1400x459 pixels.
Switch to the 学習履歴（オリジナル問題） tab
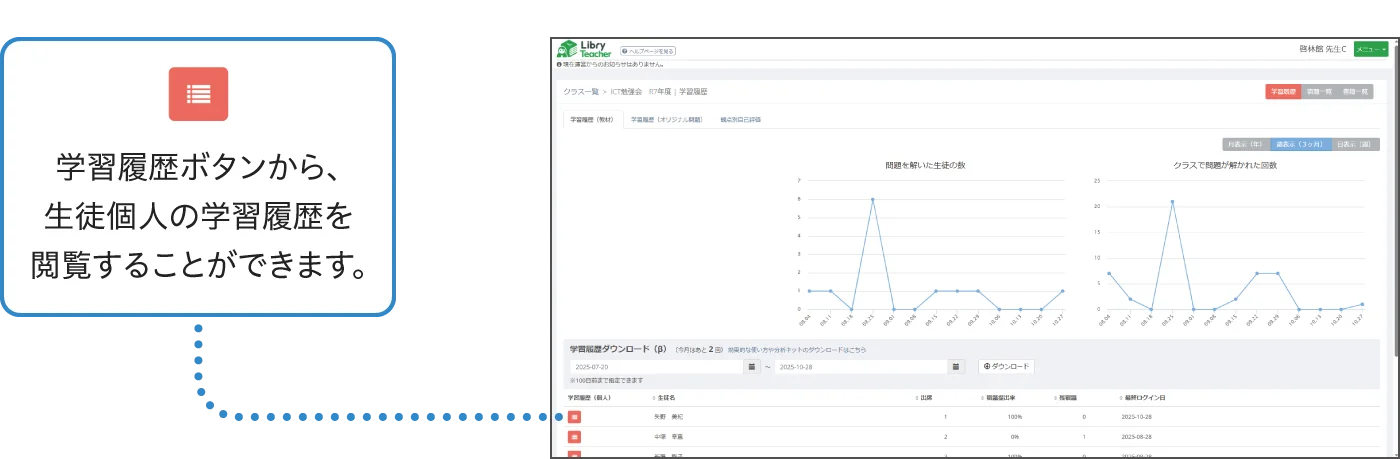click(x=666, y=119)
